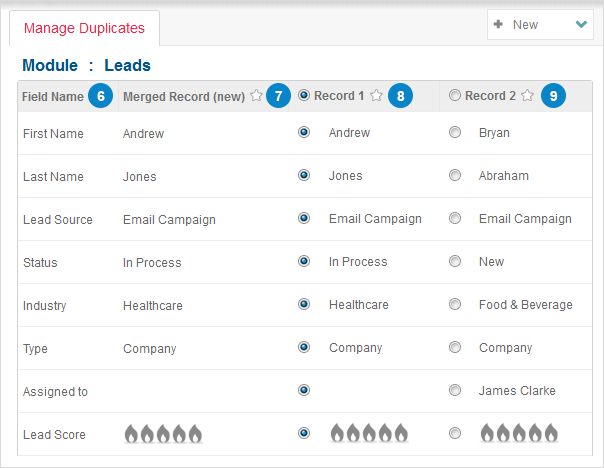604x468 pixels.
Task: Click the star icon next to Record 1
Action: pos(376,95)
